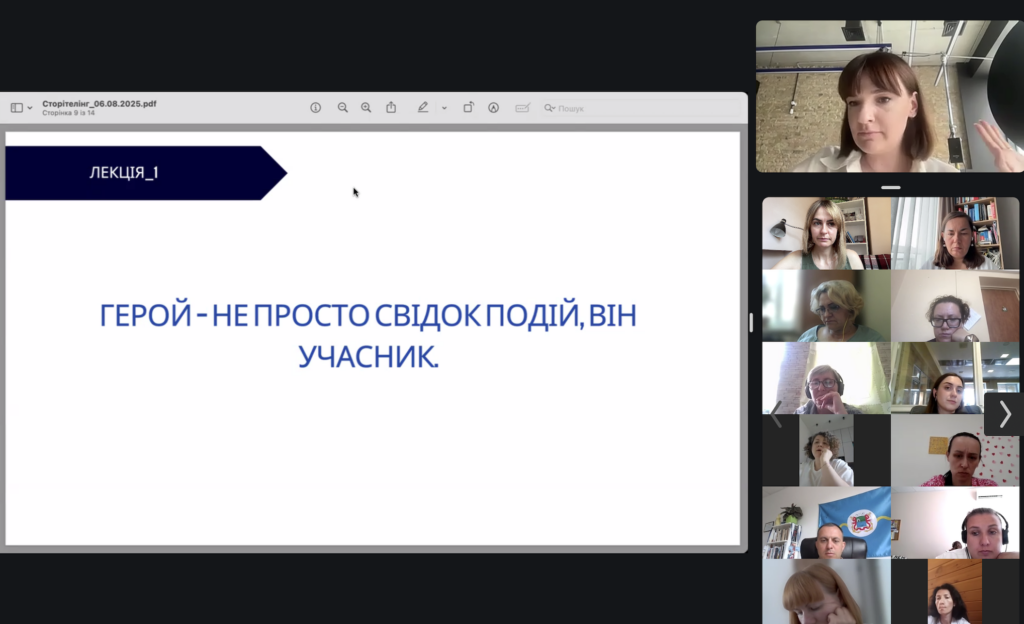Select the video tile with the blue flag
Viewport: 1024px width, 624px height.
coord(826,522)
